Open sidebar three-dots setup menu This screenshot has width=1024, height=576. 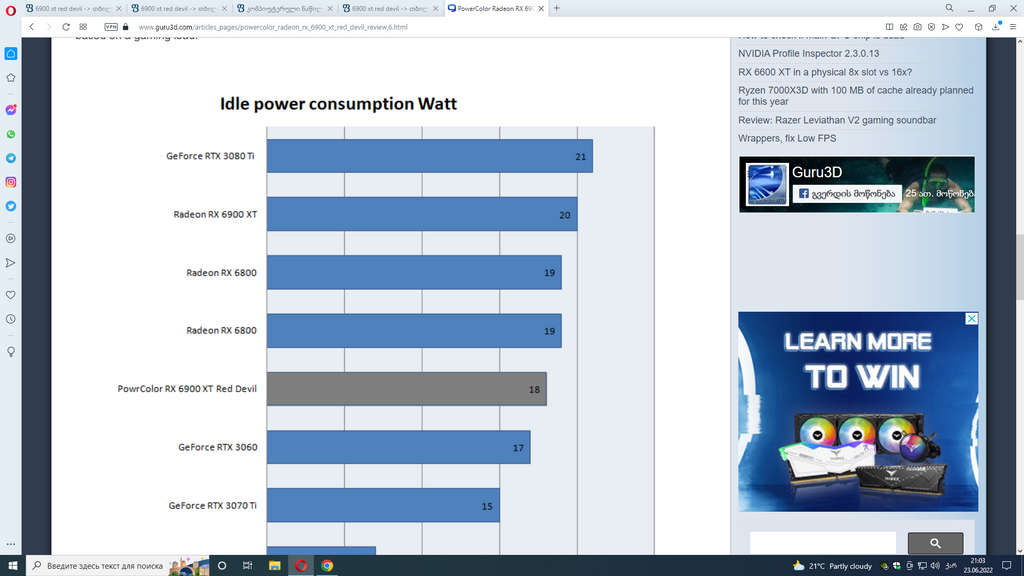tap(10, 543)
